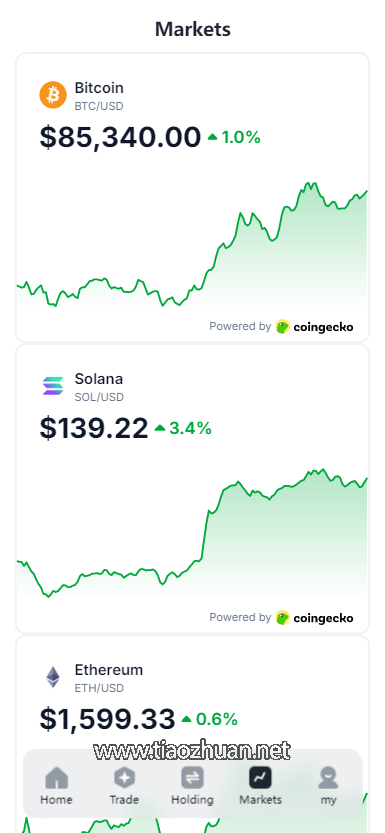Click the Ethereum diamond logo icon
Image resolution: width=385 pixels, height=833 pixels.
coord(53,677)
